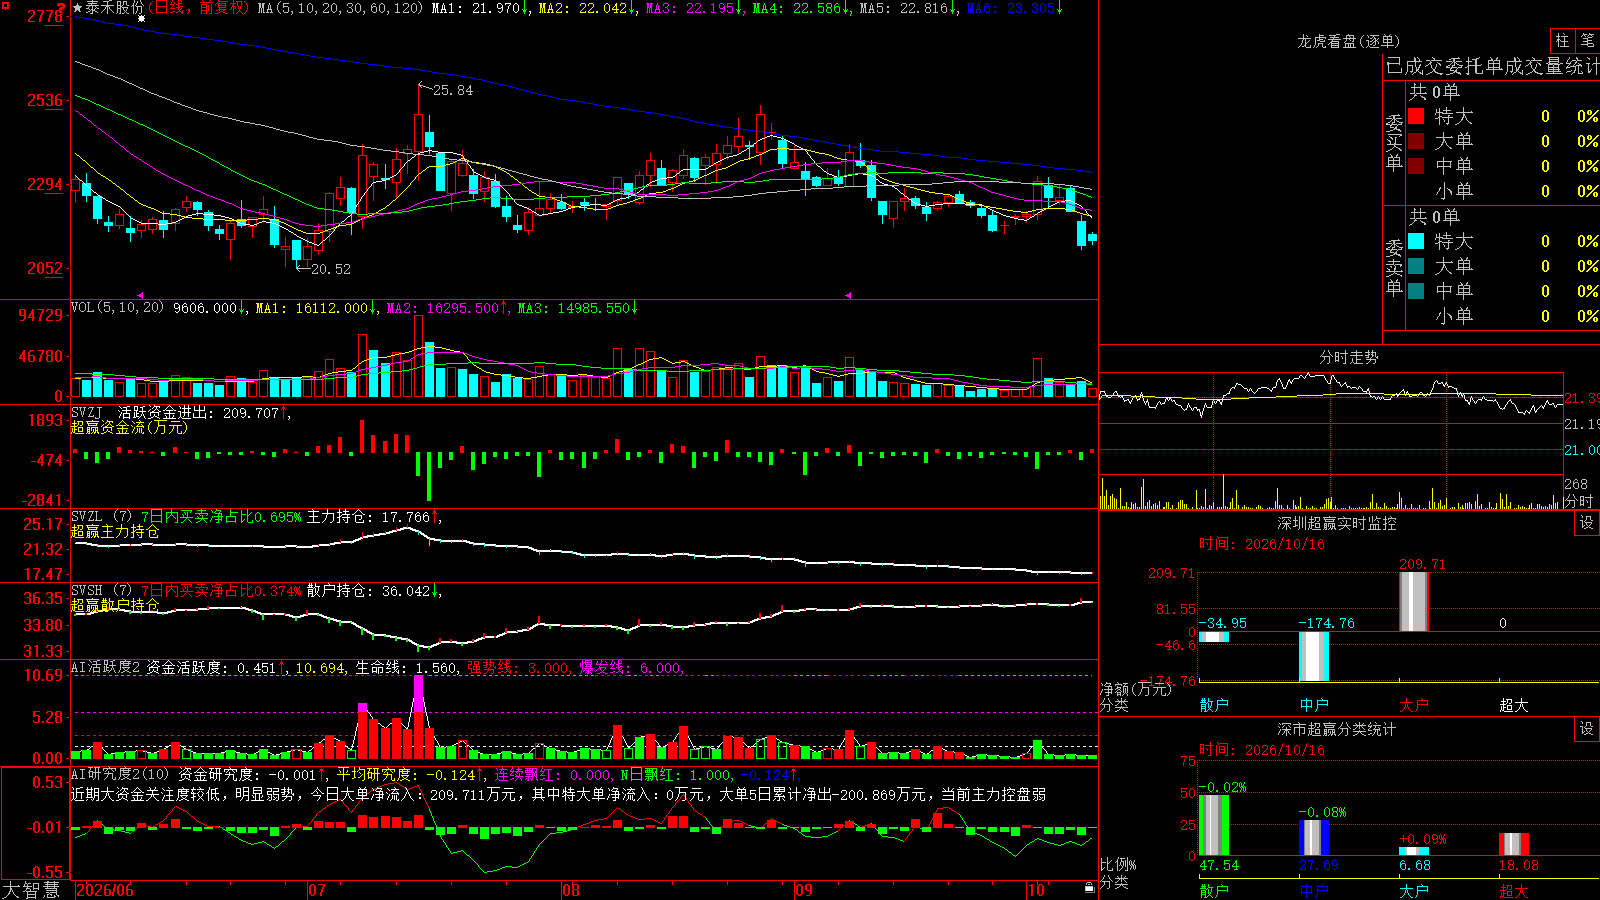Click the teal 中单 swatch under 委卖单
The height and width of the screenshot is (900, 1600).
pos(1416,291)
